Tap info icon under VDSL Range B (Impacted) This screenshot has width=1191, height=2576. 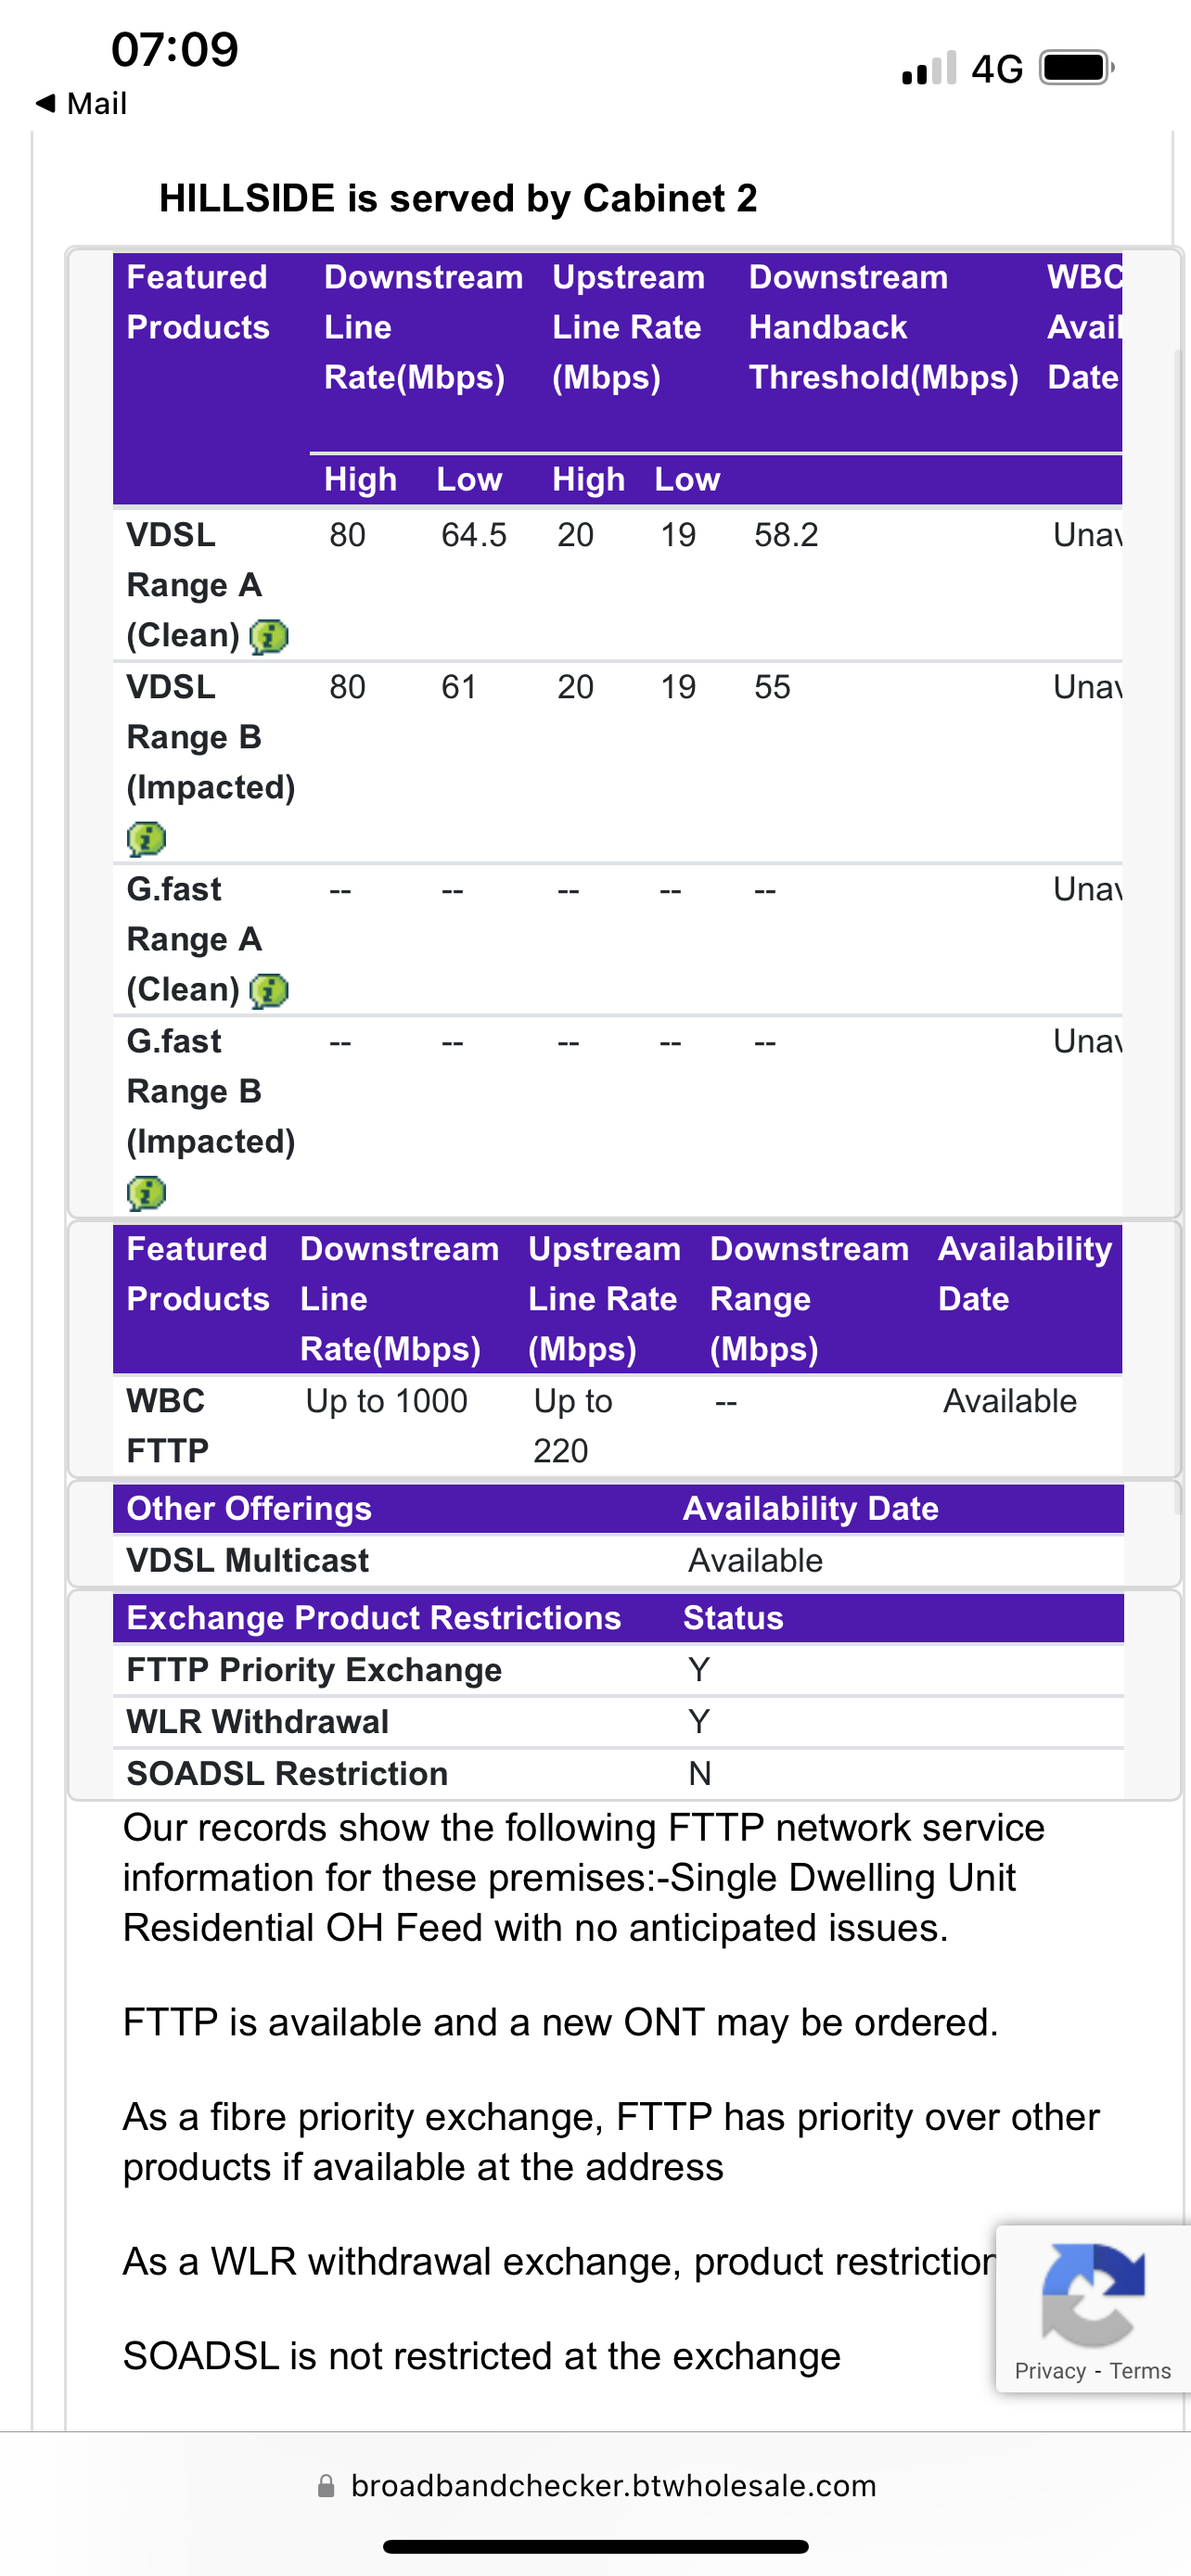pyautogui.click(x=146, y=838)
